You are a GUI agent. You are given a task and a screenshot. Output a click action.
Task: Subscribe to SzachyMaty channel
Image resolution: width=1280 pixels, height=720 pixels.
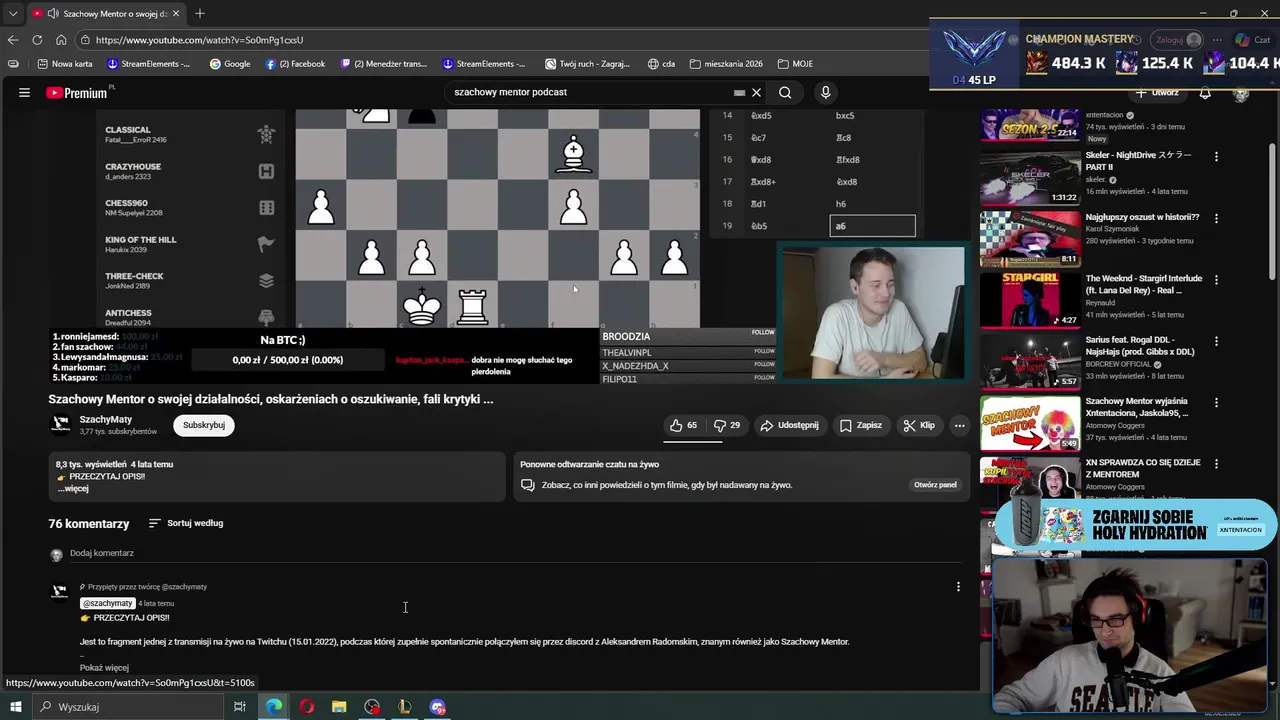[204, 425]
